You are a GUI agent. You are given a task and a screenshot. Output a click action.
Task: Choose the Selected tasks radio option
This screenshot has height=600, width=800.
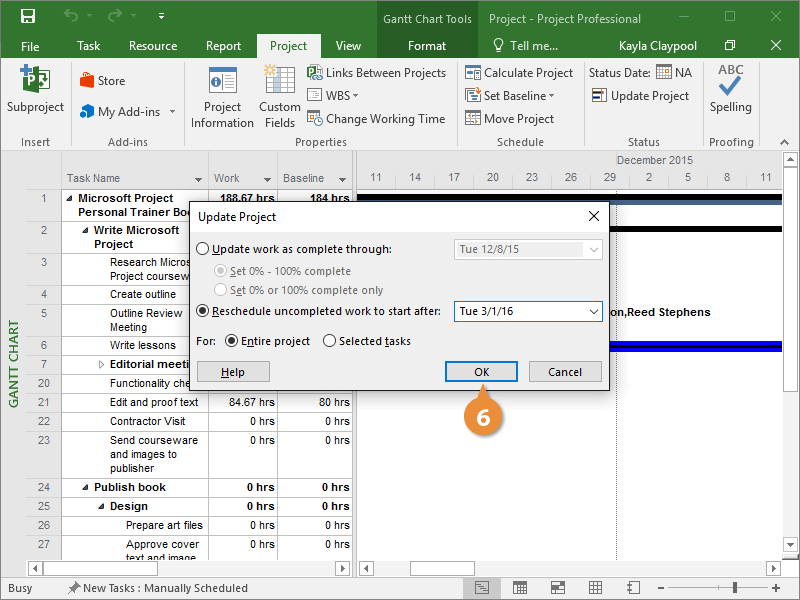[x=330, y=341]
